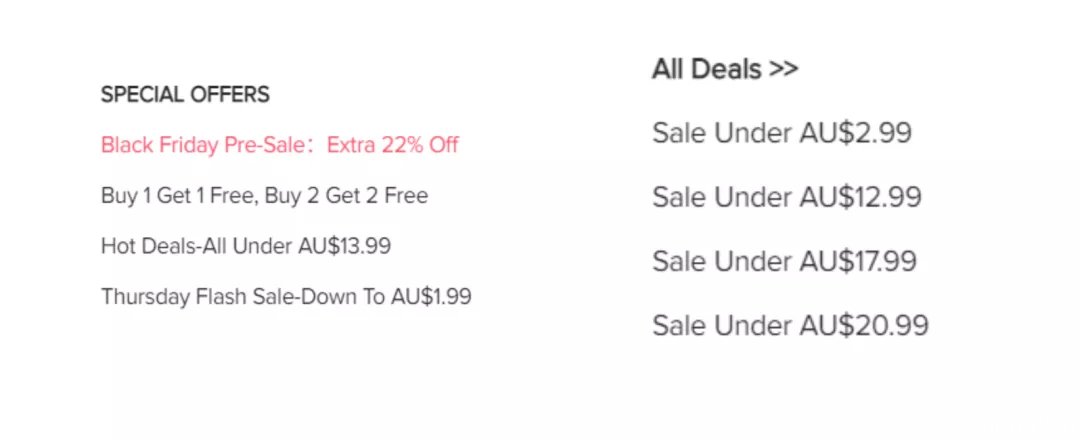Open Sale Under AU$20.99
The height and width of the screenshot is (440, 1080).
(x=790, y=325)
